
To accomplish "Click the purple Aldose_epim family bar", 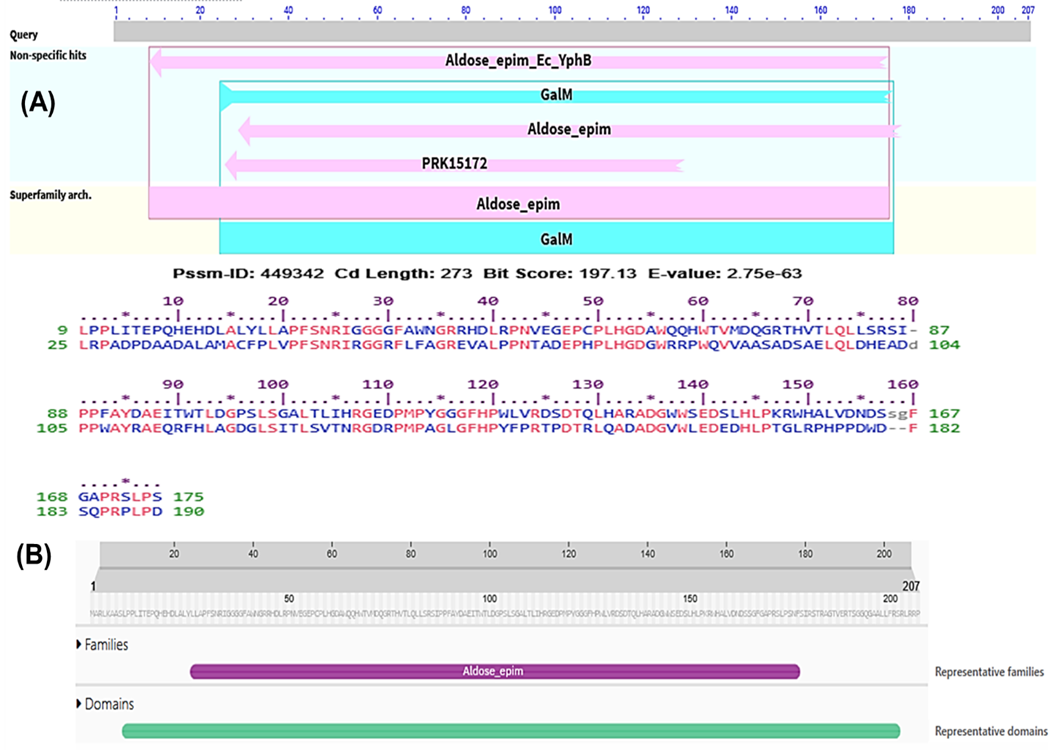I will tap(495, 672).
